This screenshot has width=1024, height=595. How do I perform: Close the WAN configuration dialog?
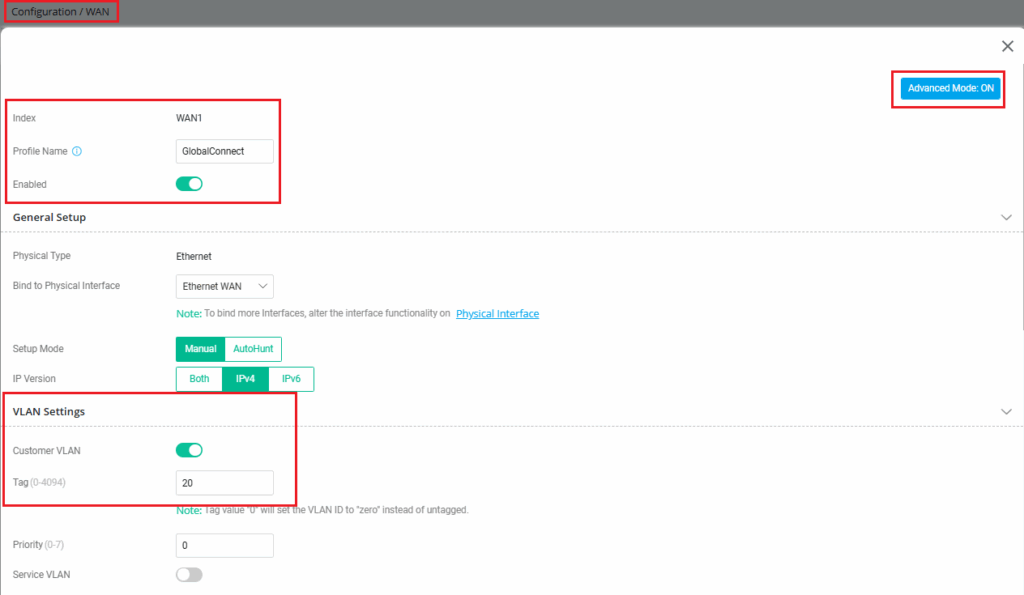(x=1007, y=46)
